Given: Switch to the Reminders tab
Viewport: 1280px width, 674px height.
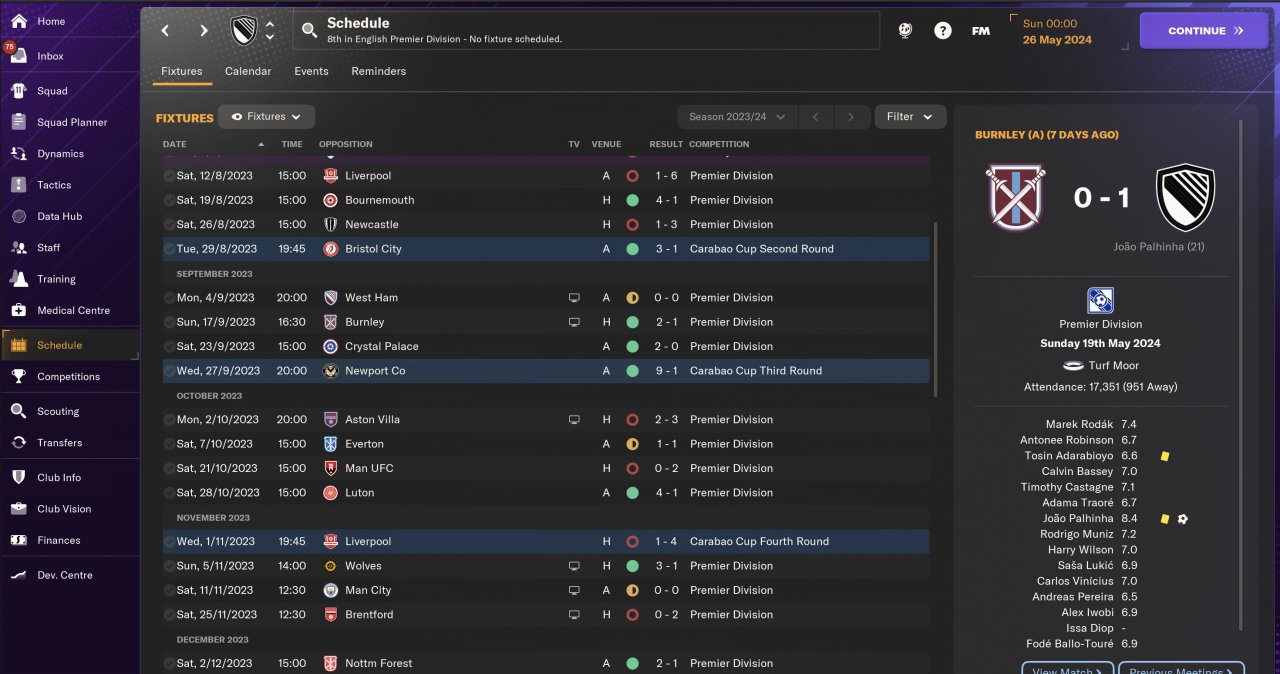Looking at the screenshot, I should (x=378, y=71).
